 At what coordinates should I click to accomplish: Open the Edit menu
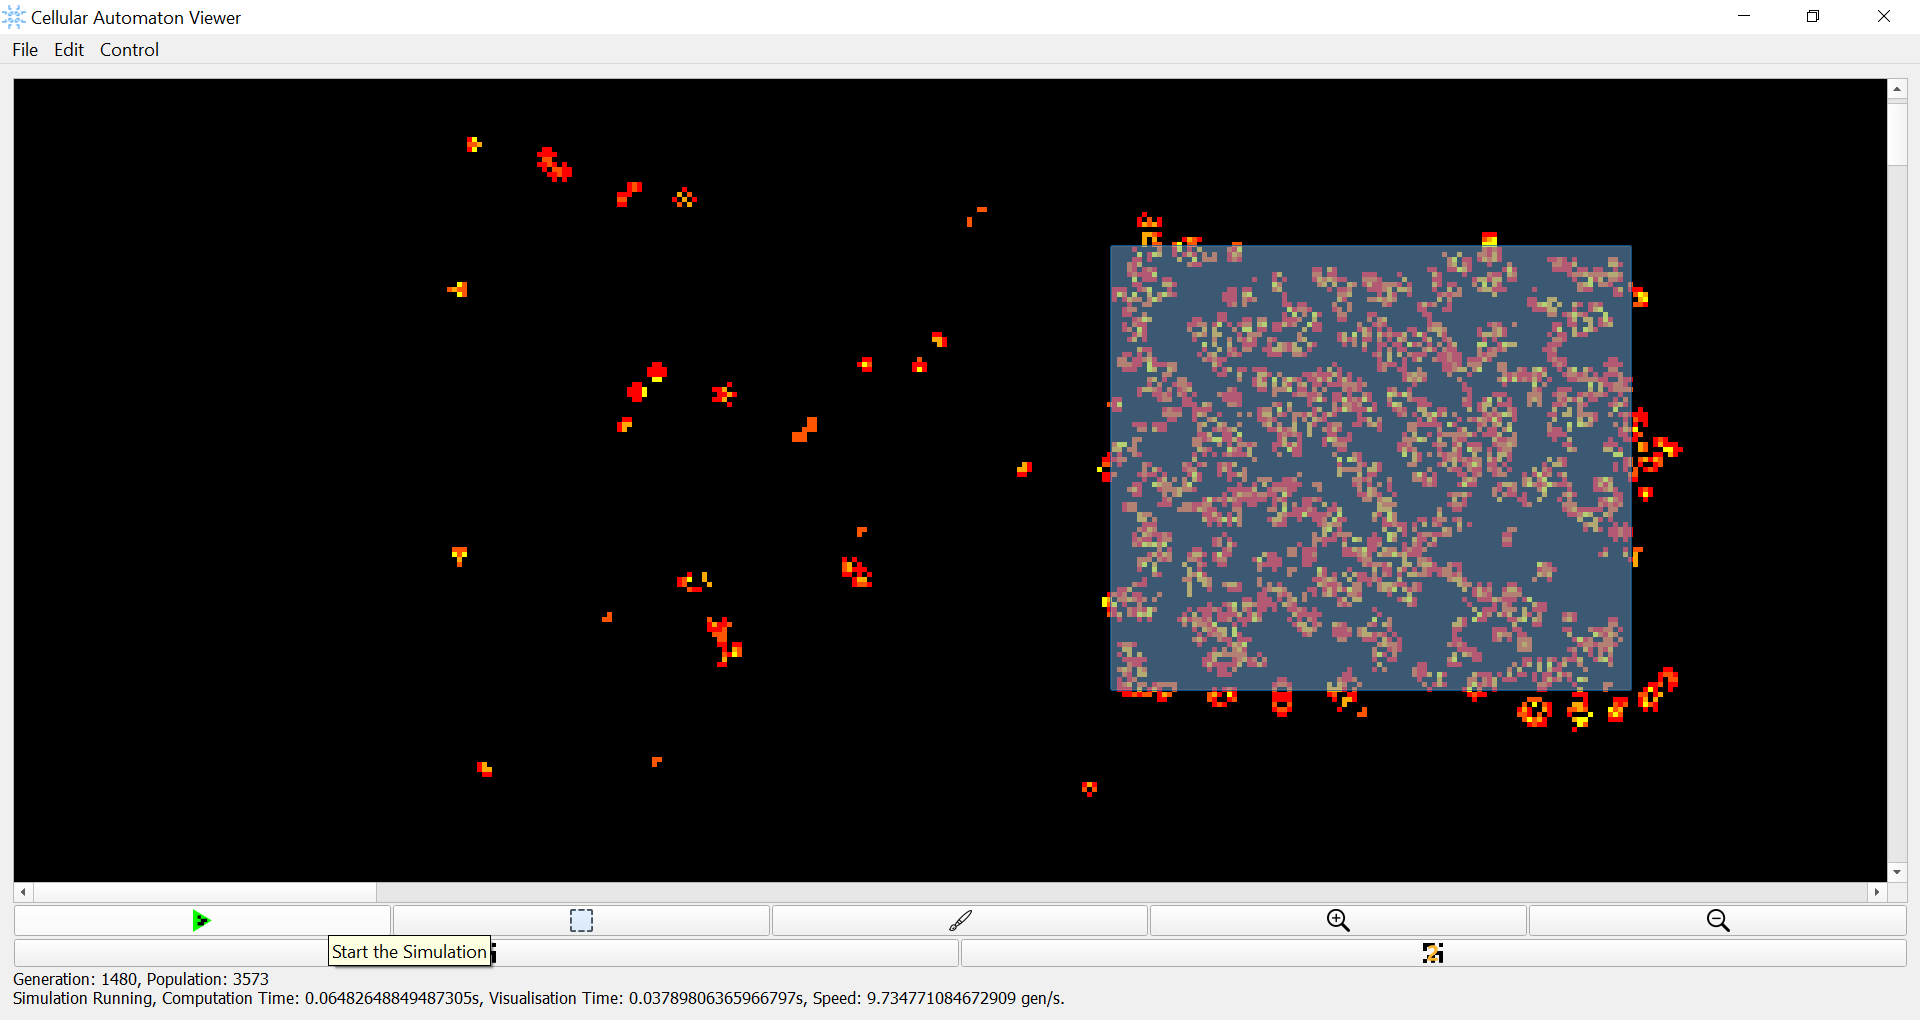pyautogui.click(x=69, y=50)
